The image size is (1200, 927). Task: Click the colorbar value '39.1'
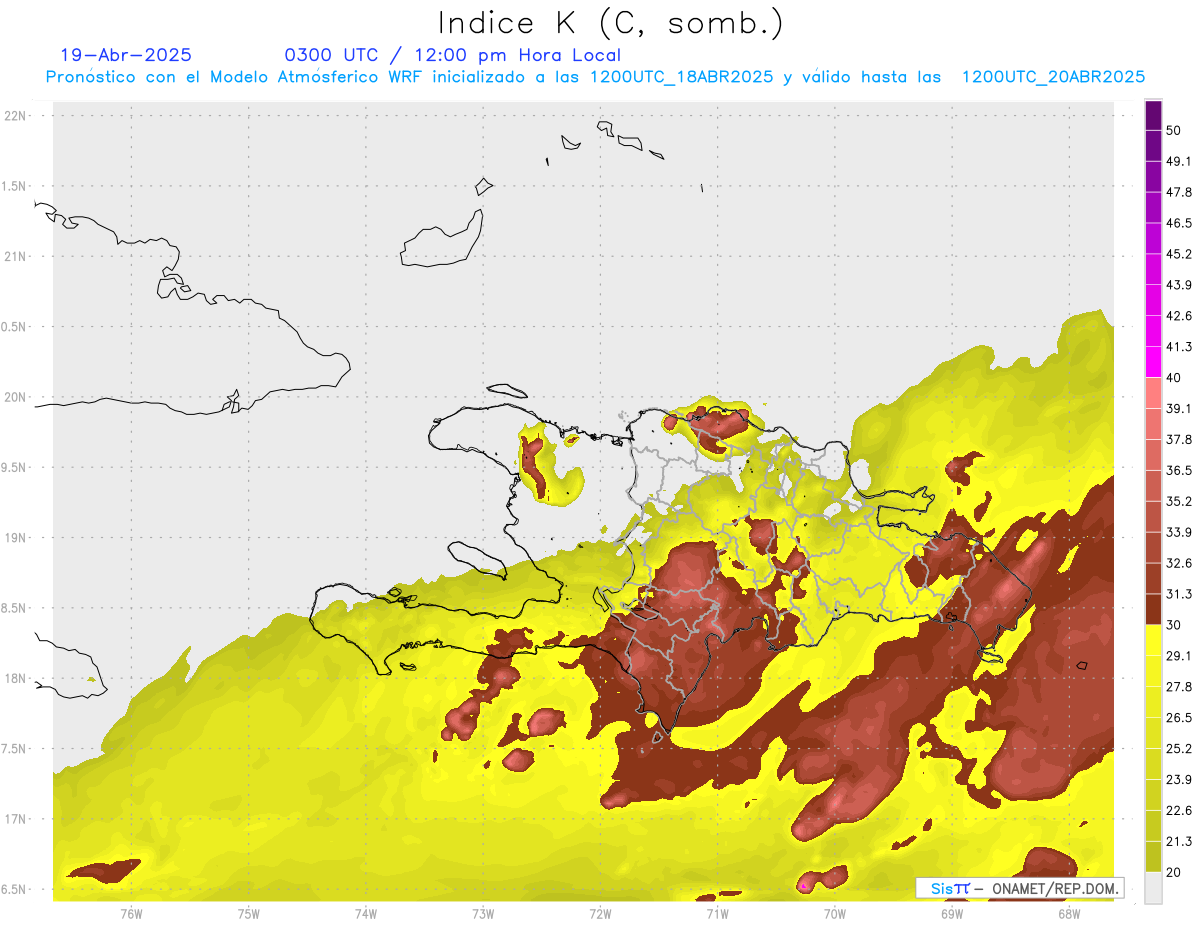tap(1179, 408)
